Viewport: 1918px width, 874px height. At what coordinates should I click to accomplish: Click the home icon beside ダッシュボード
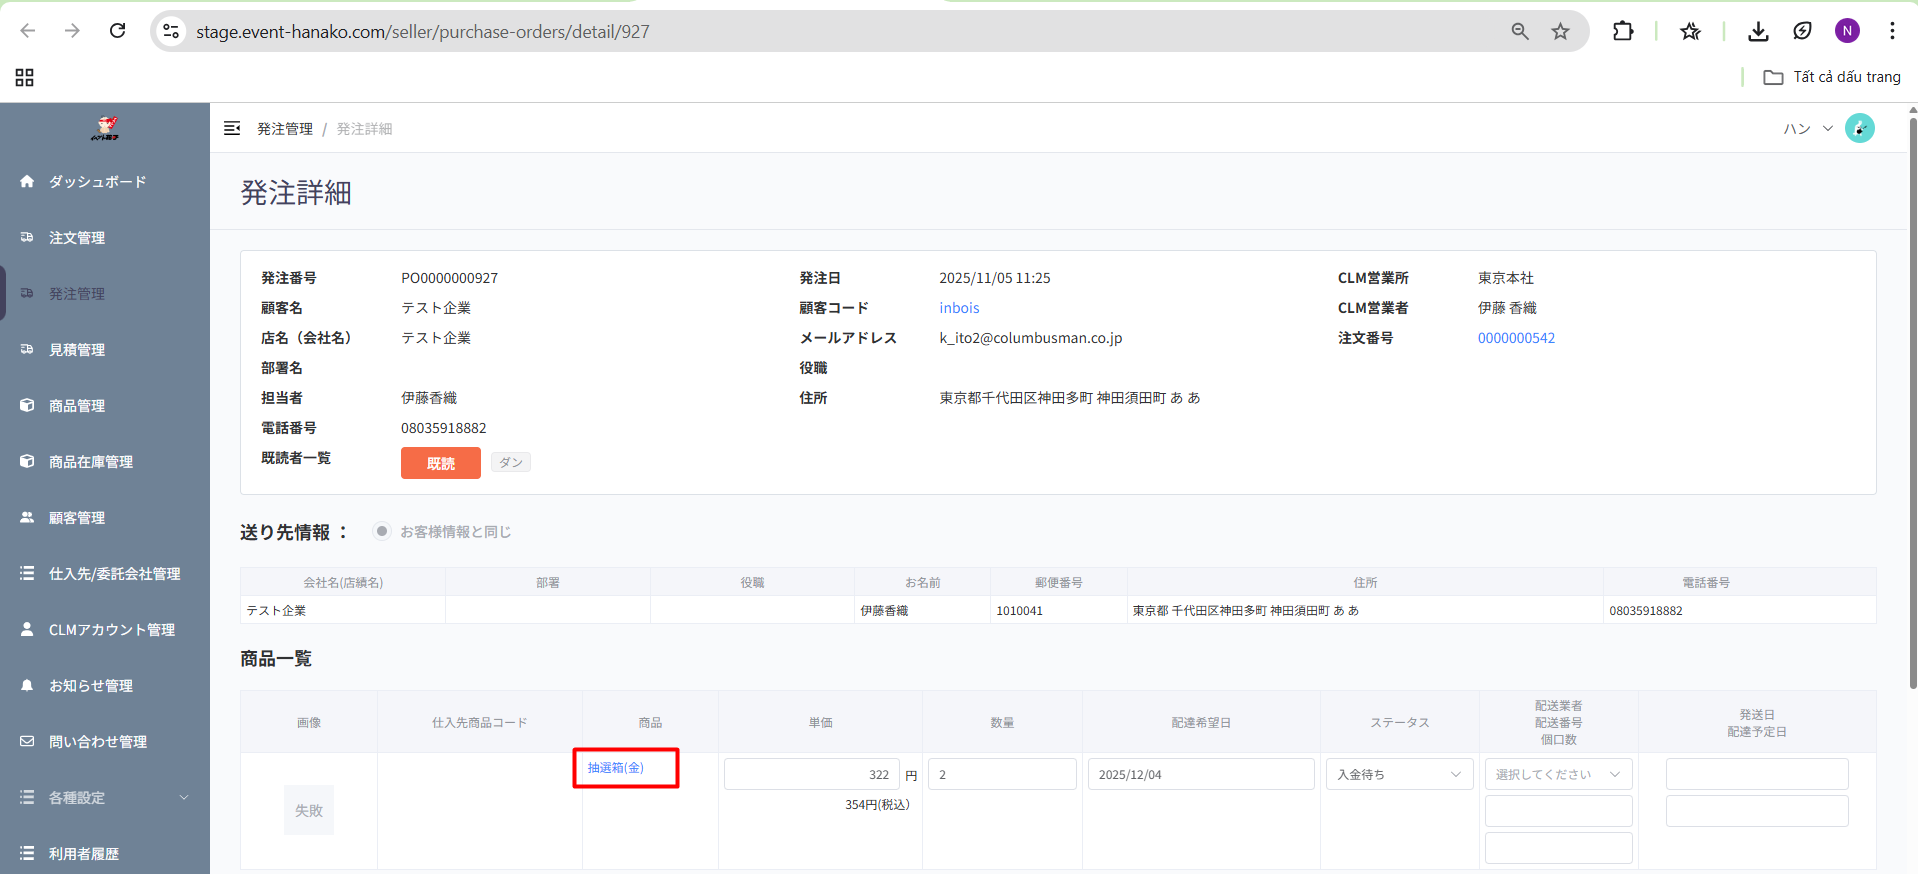coord(27,181)
